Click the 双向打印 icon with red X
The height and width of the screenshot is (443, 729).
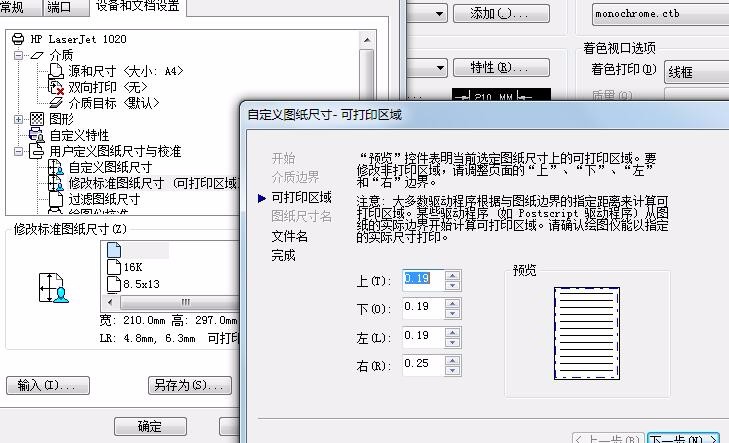[56, 87]
